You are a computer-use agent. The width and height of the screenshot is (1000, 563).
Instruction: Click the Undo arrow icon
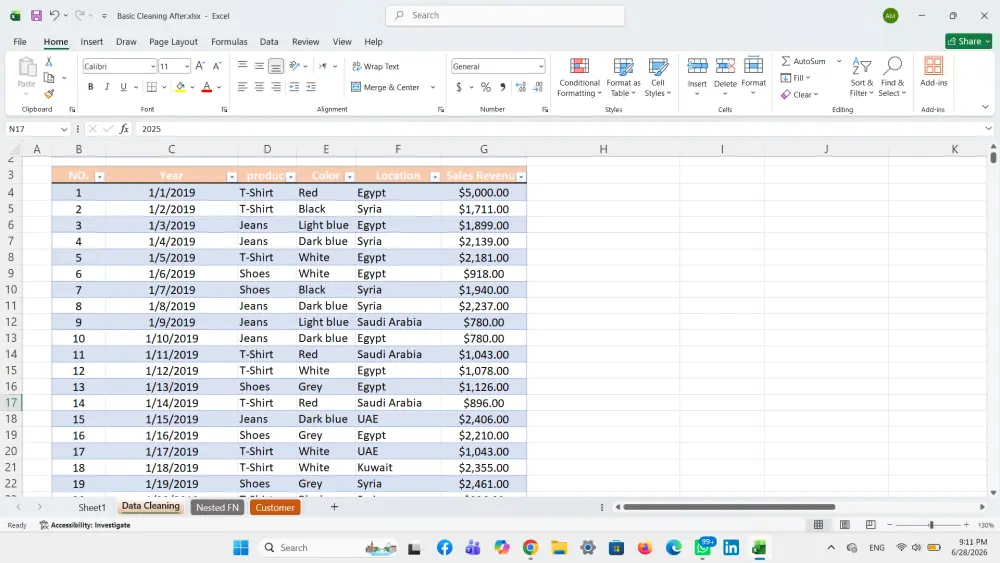[x=54, y=15]
